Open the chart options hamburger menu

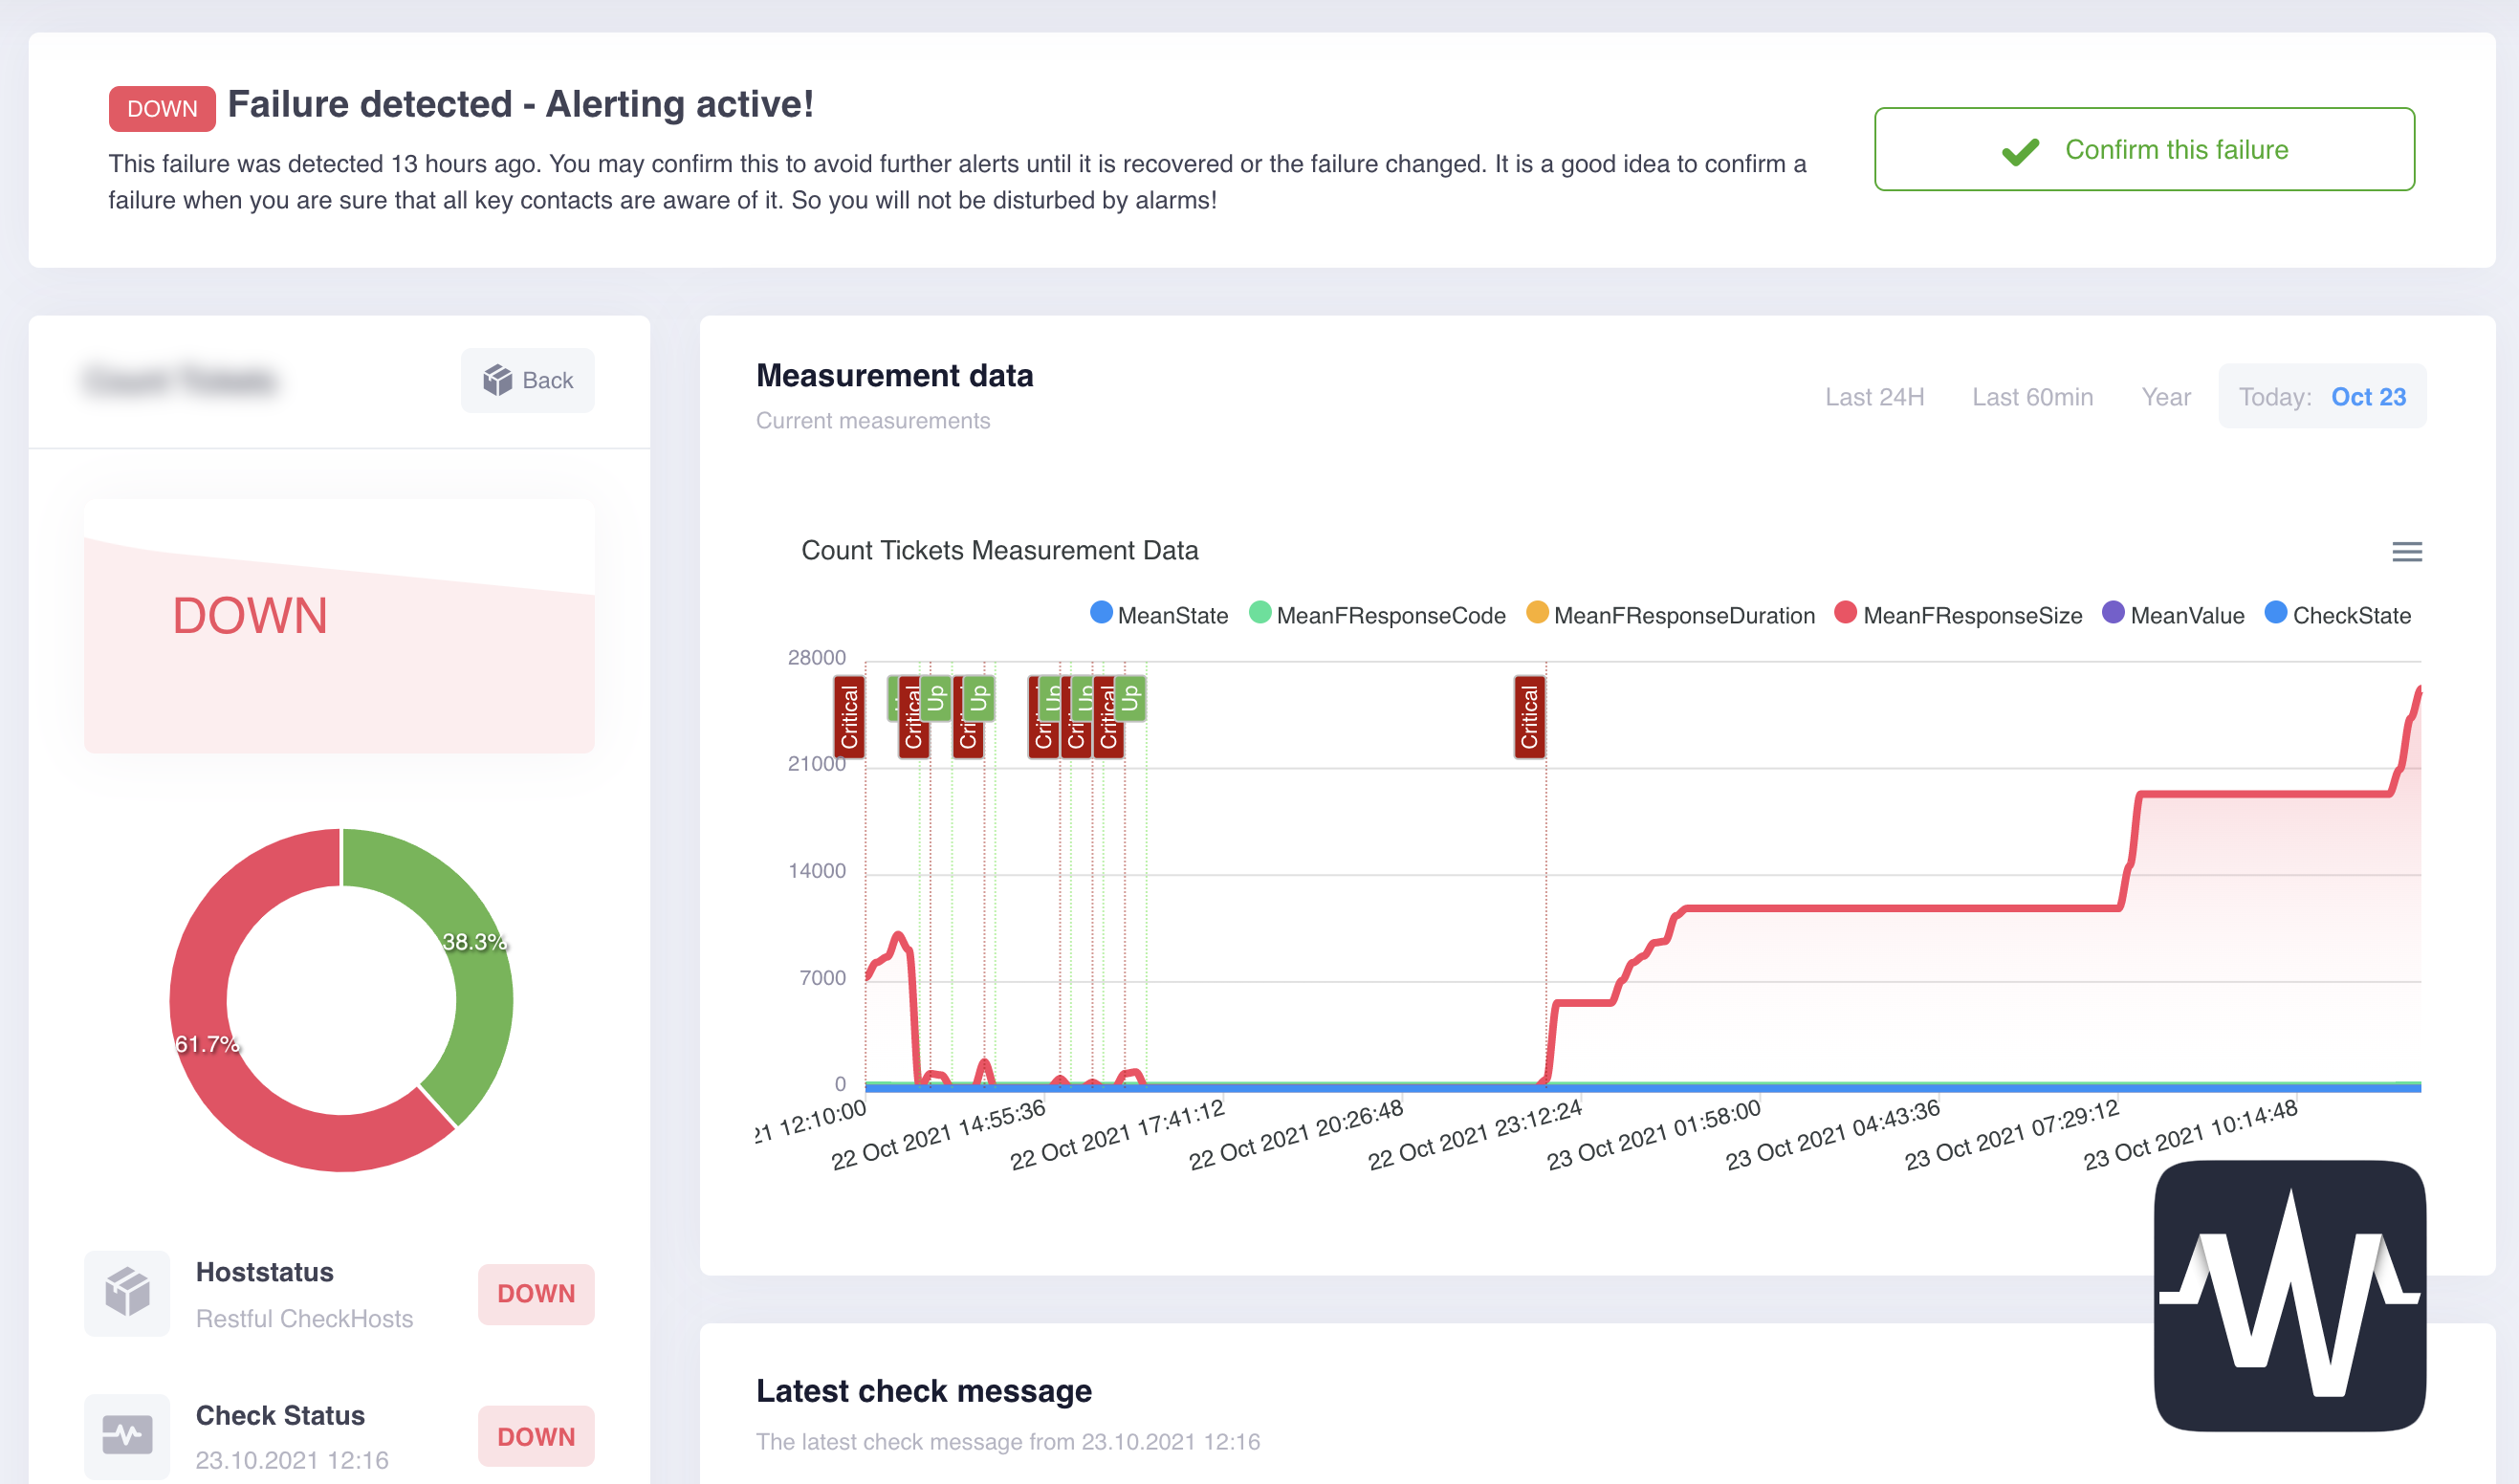[x=2406, y=551]
